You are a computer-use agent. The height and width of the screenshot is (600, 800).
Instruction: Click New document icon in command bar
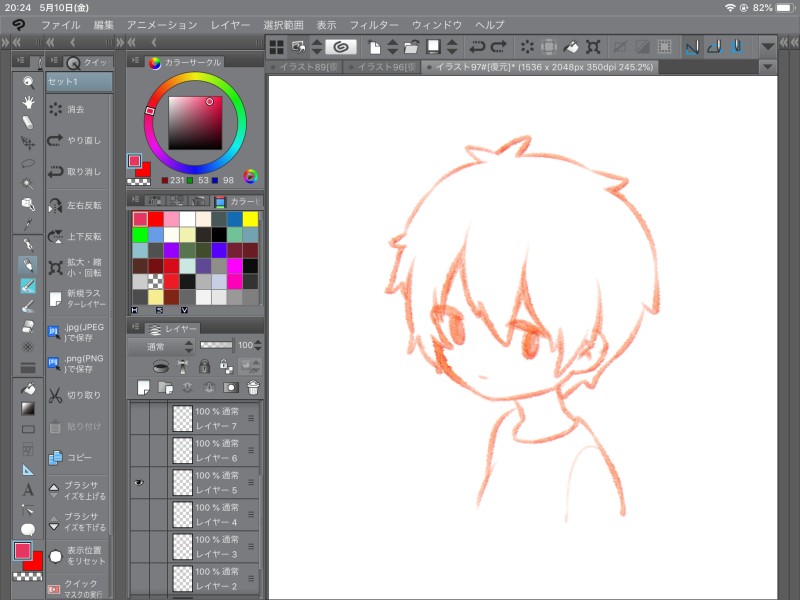(374, 47)
